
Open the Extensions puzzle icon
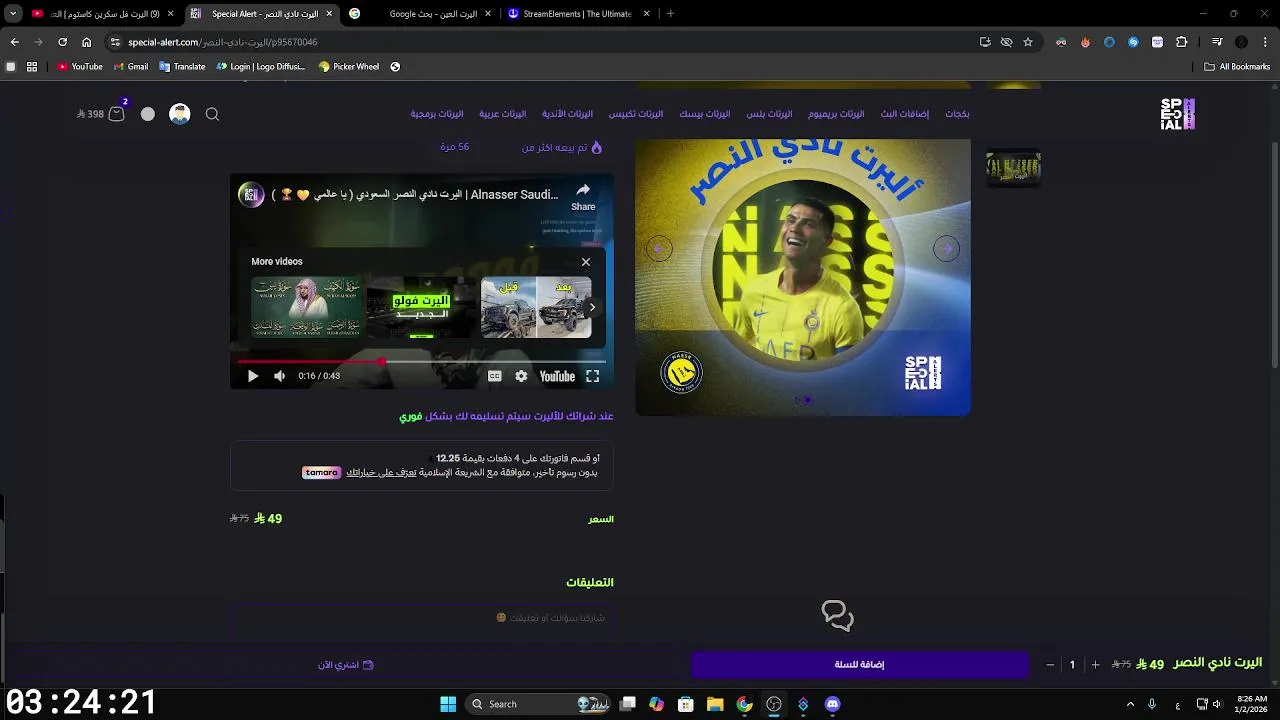tap(1181, 42)
